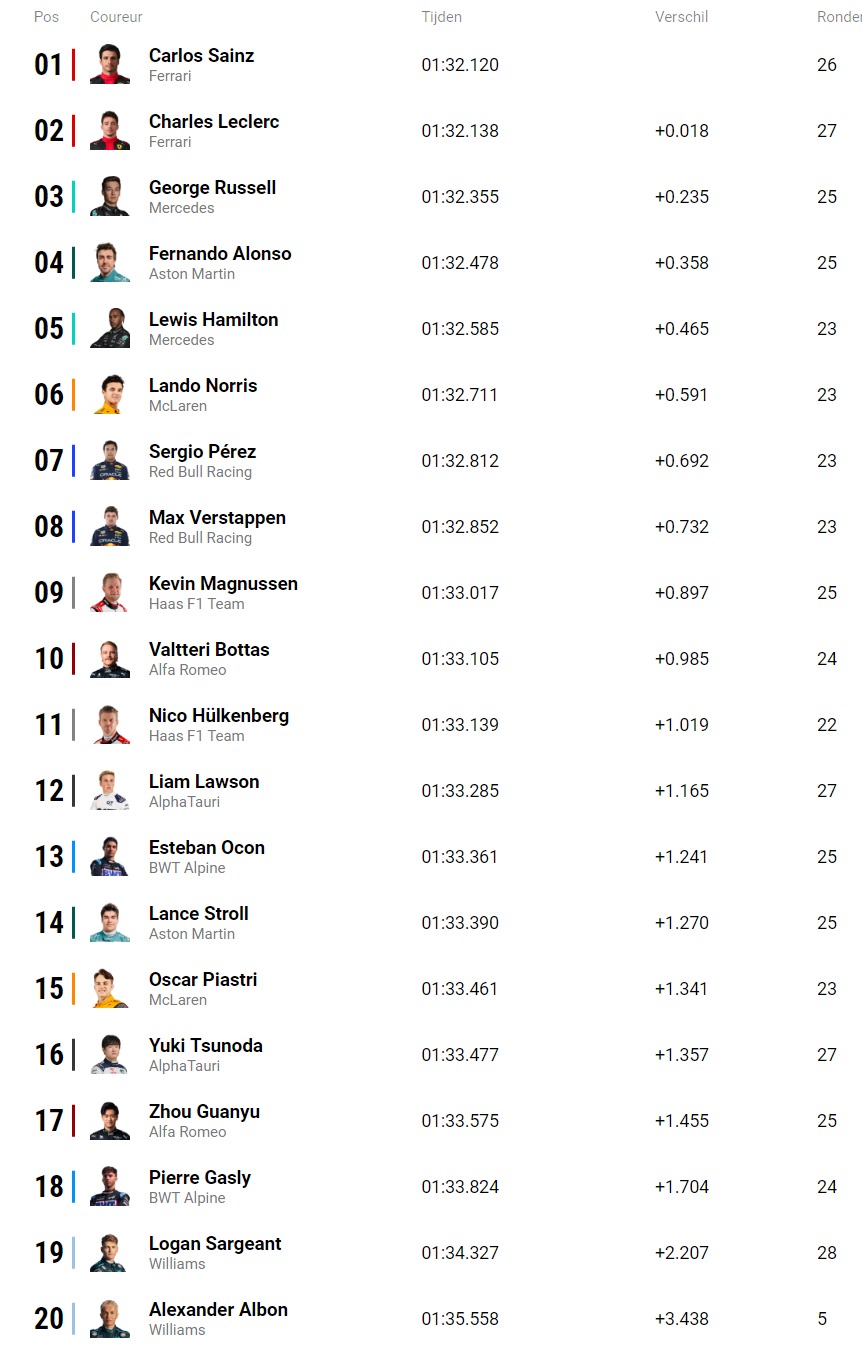
Task: Click the Tijden column header
Action: pos(441,17)
